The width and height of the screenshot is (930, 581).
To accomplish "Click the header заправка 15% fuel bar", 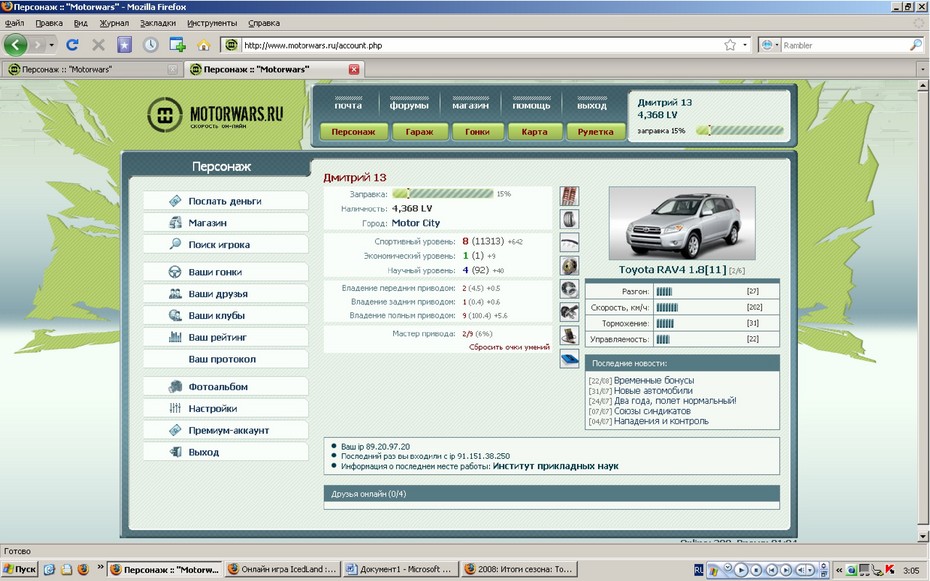I will (x=740, y=130).
